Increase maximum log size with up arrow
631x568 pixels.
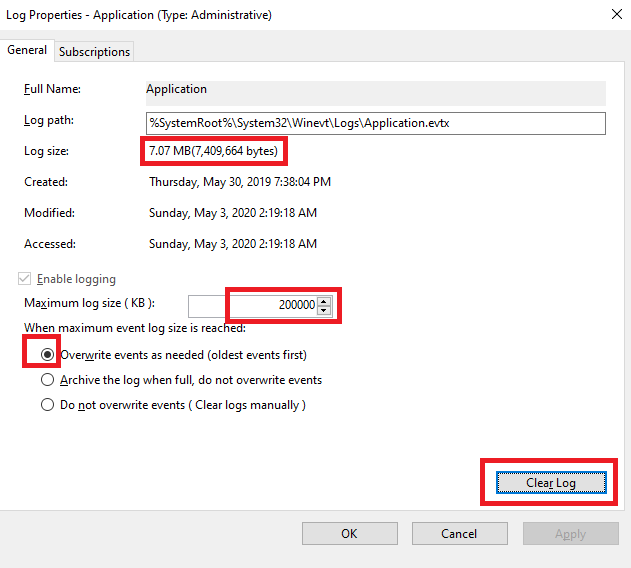point(324,301)
